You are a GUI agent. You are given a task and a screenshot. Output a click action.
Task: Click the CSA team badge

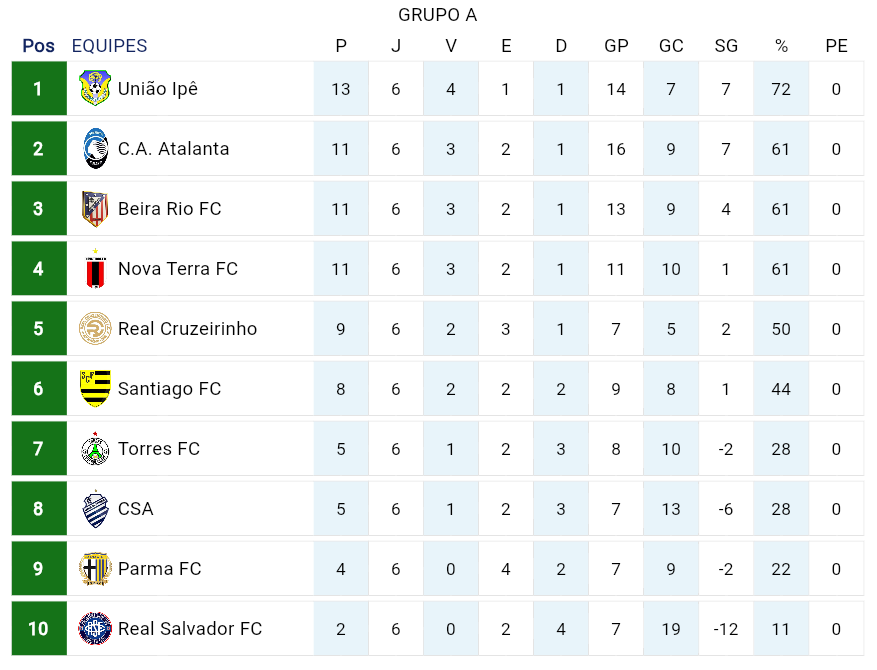point(95,509)
